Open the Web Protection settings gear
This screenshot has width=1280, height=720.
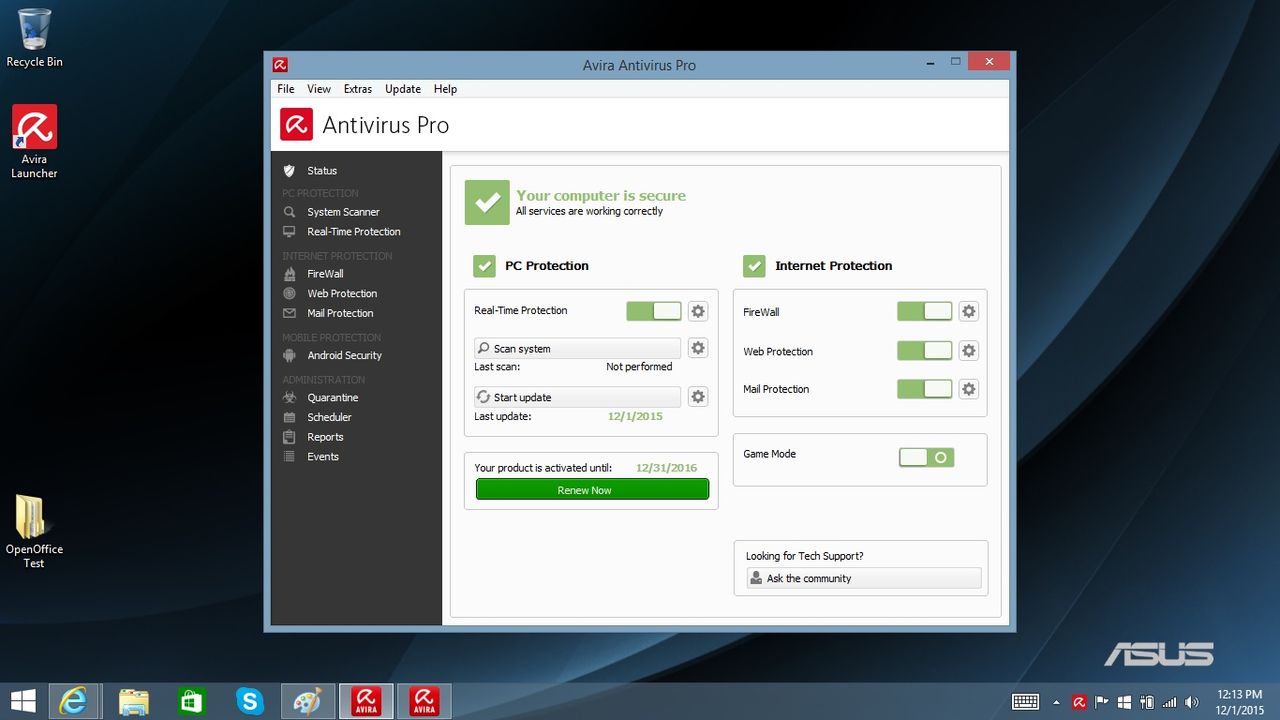(968, 351)
